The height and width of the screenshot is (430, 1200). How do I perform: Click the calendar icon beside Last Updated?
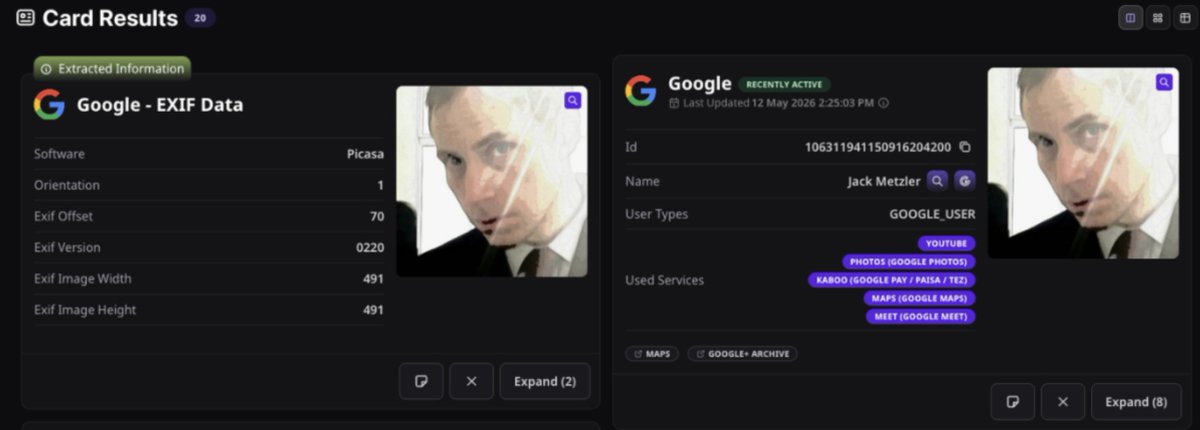674,103
